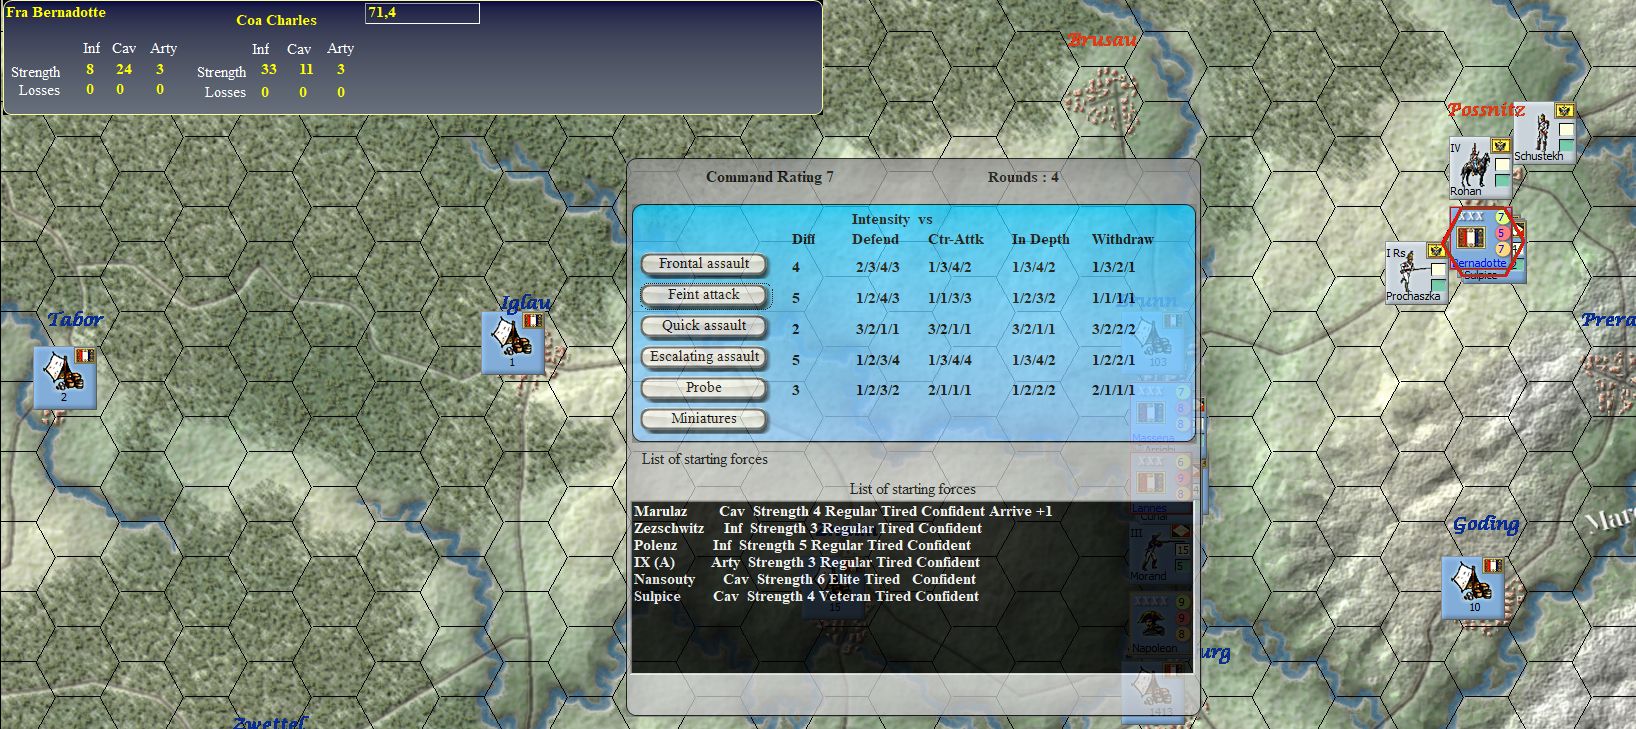Choose the Feint attack battle plan
Screen dimensions: 1636x729
704,295
